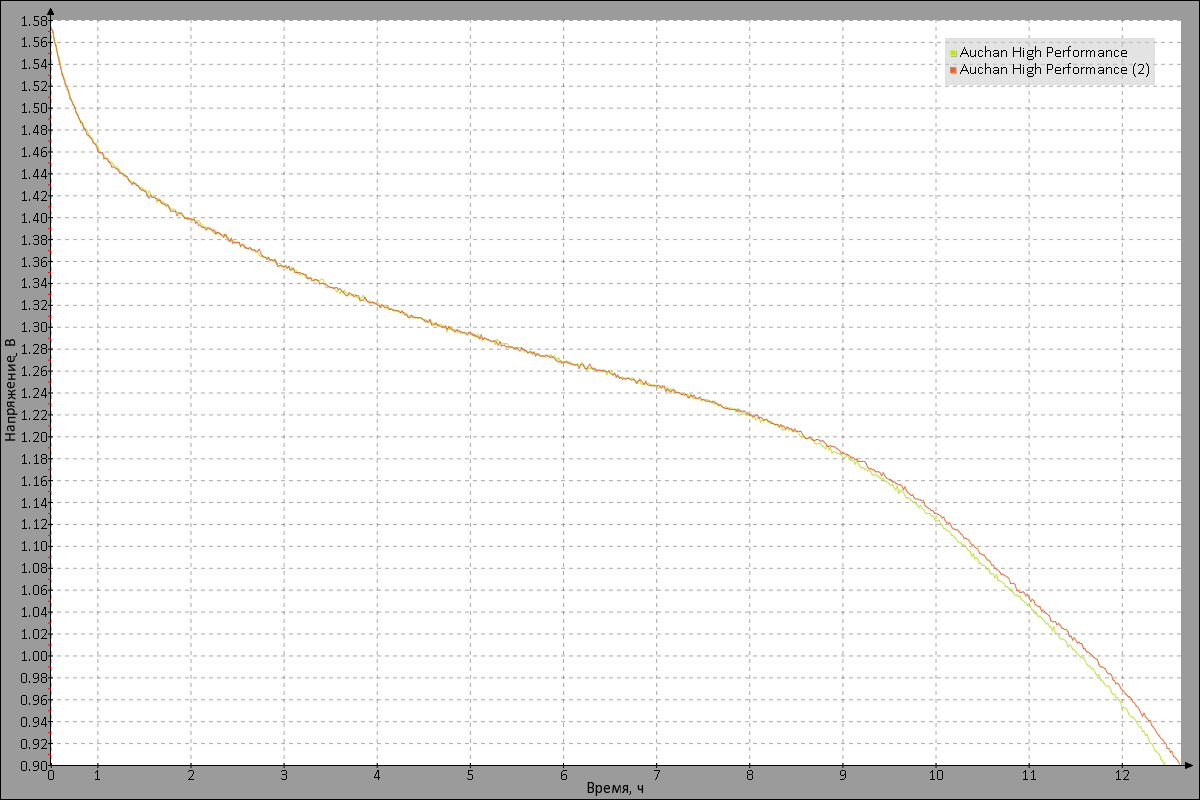Select the 'Auchan High Performance' legend label
The width and height of the screenshot is (1200, 800).
(1043, 52)
